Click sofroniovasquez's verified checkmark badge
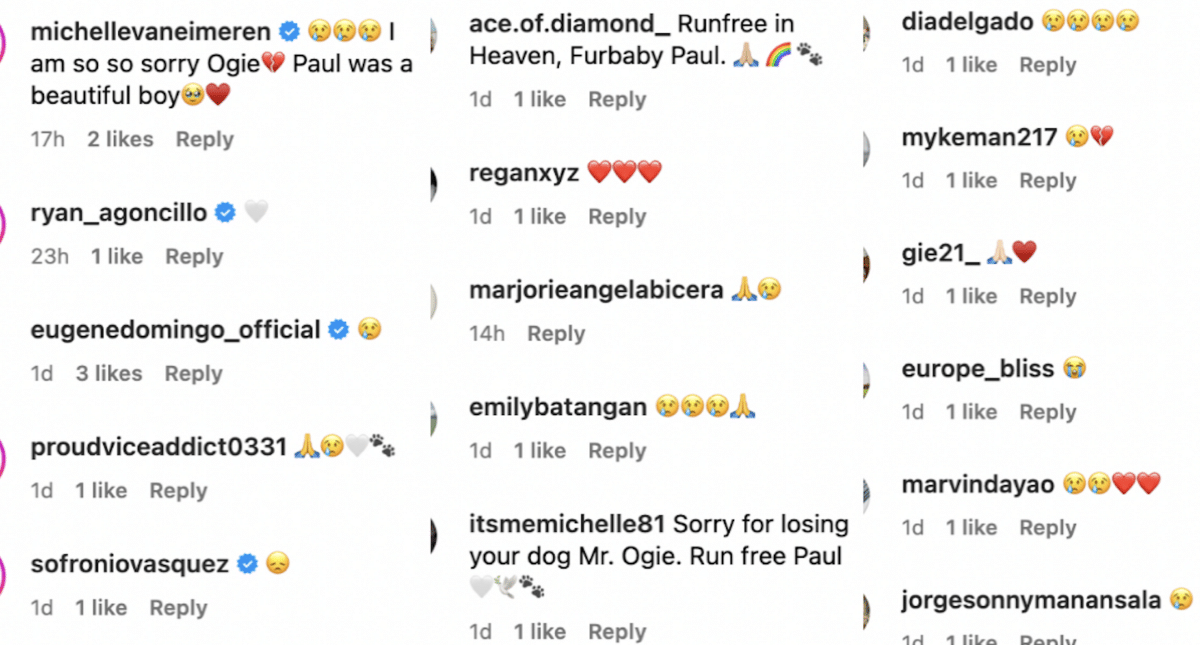This screenshot has width=1200, height=645. click(247, 564)
